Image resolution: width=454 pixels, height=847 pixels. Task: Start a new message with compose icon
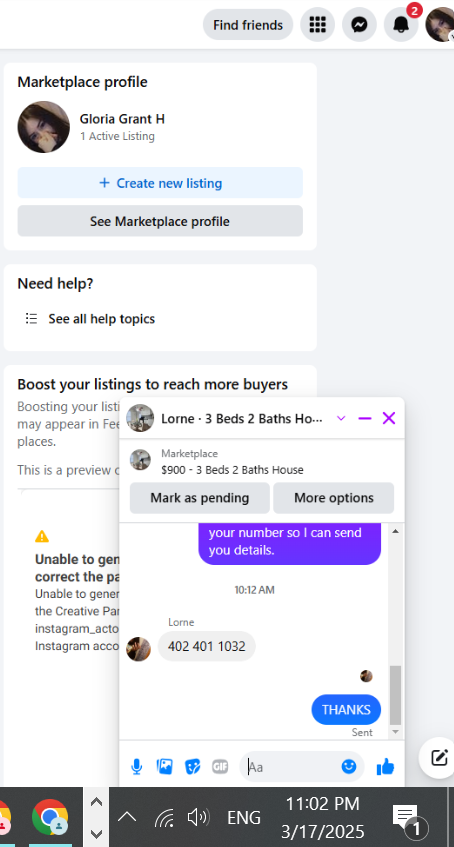point(439,757)
